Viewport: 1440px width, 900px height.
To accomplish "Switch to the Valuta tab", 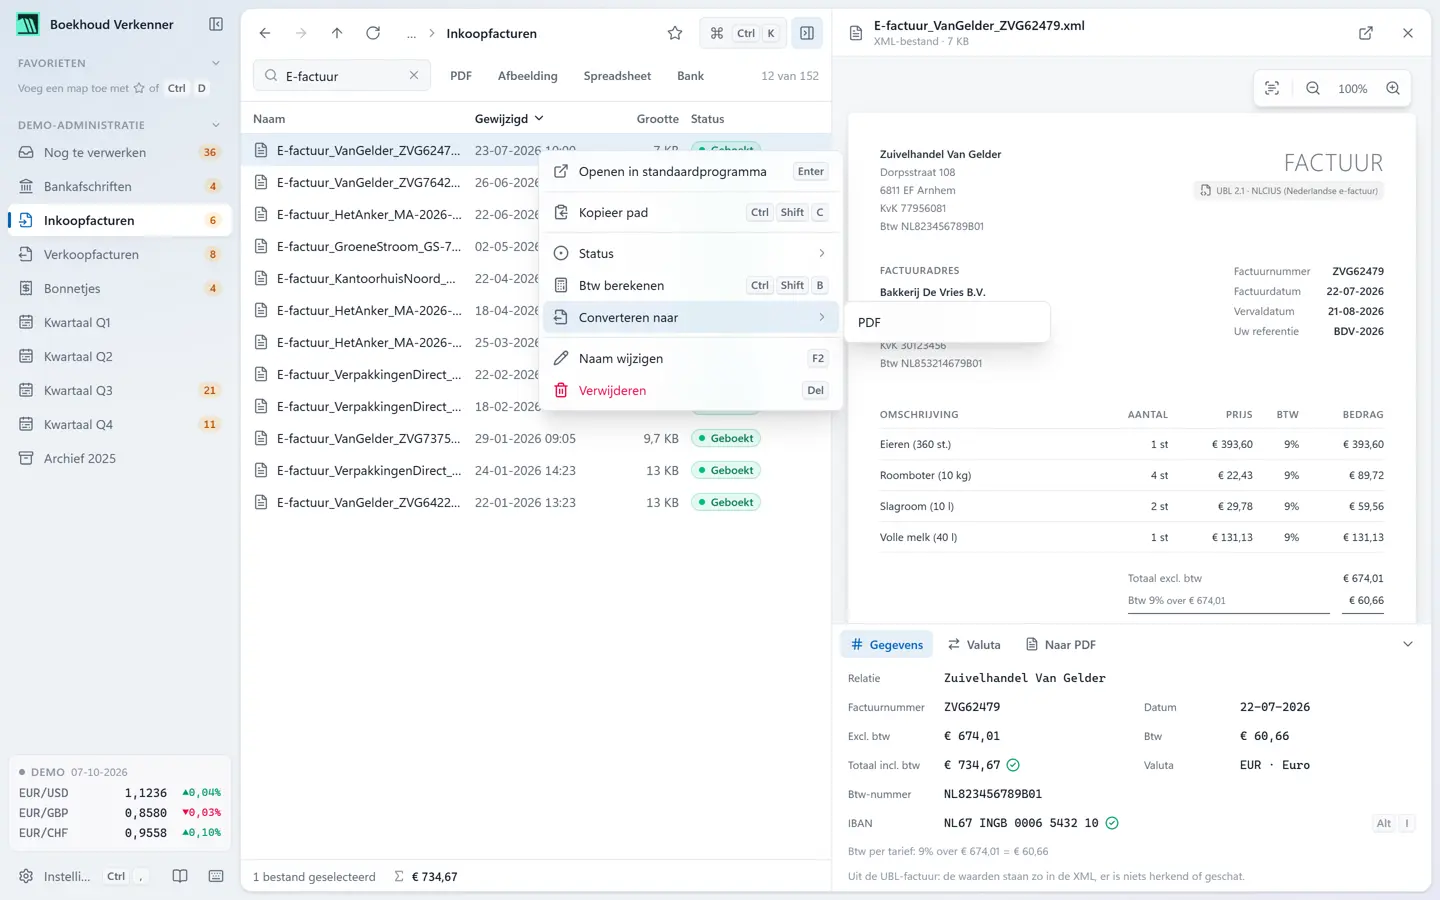I will [x=974, y=644].
